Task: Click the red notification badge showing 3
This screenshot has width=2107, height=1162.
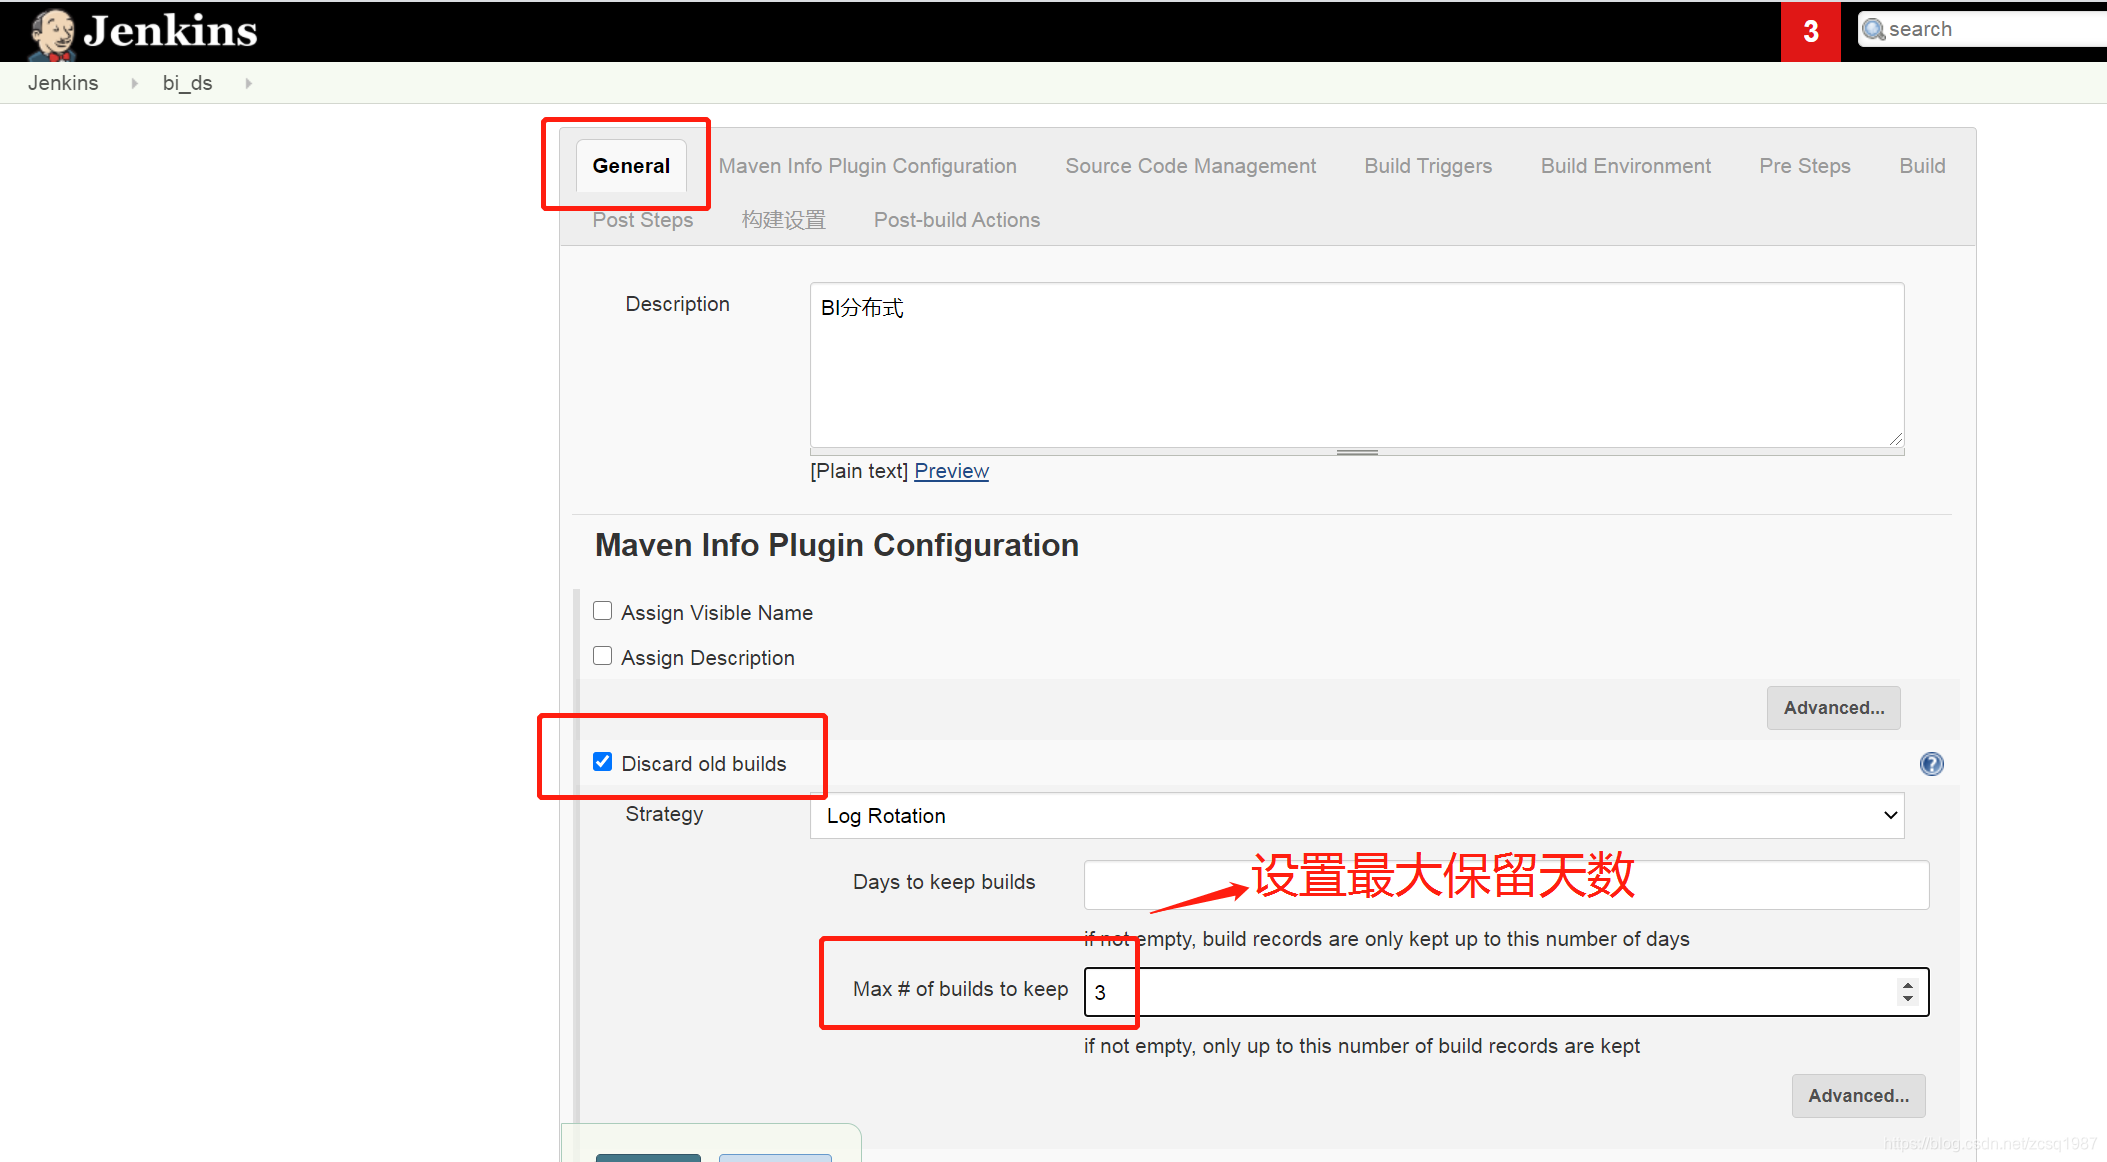Action: [1810, 32]
